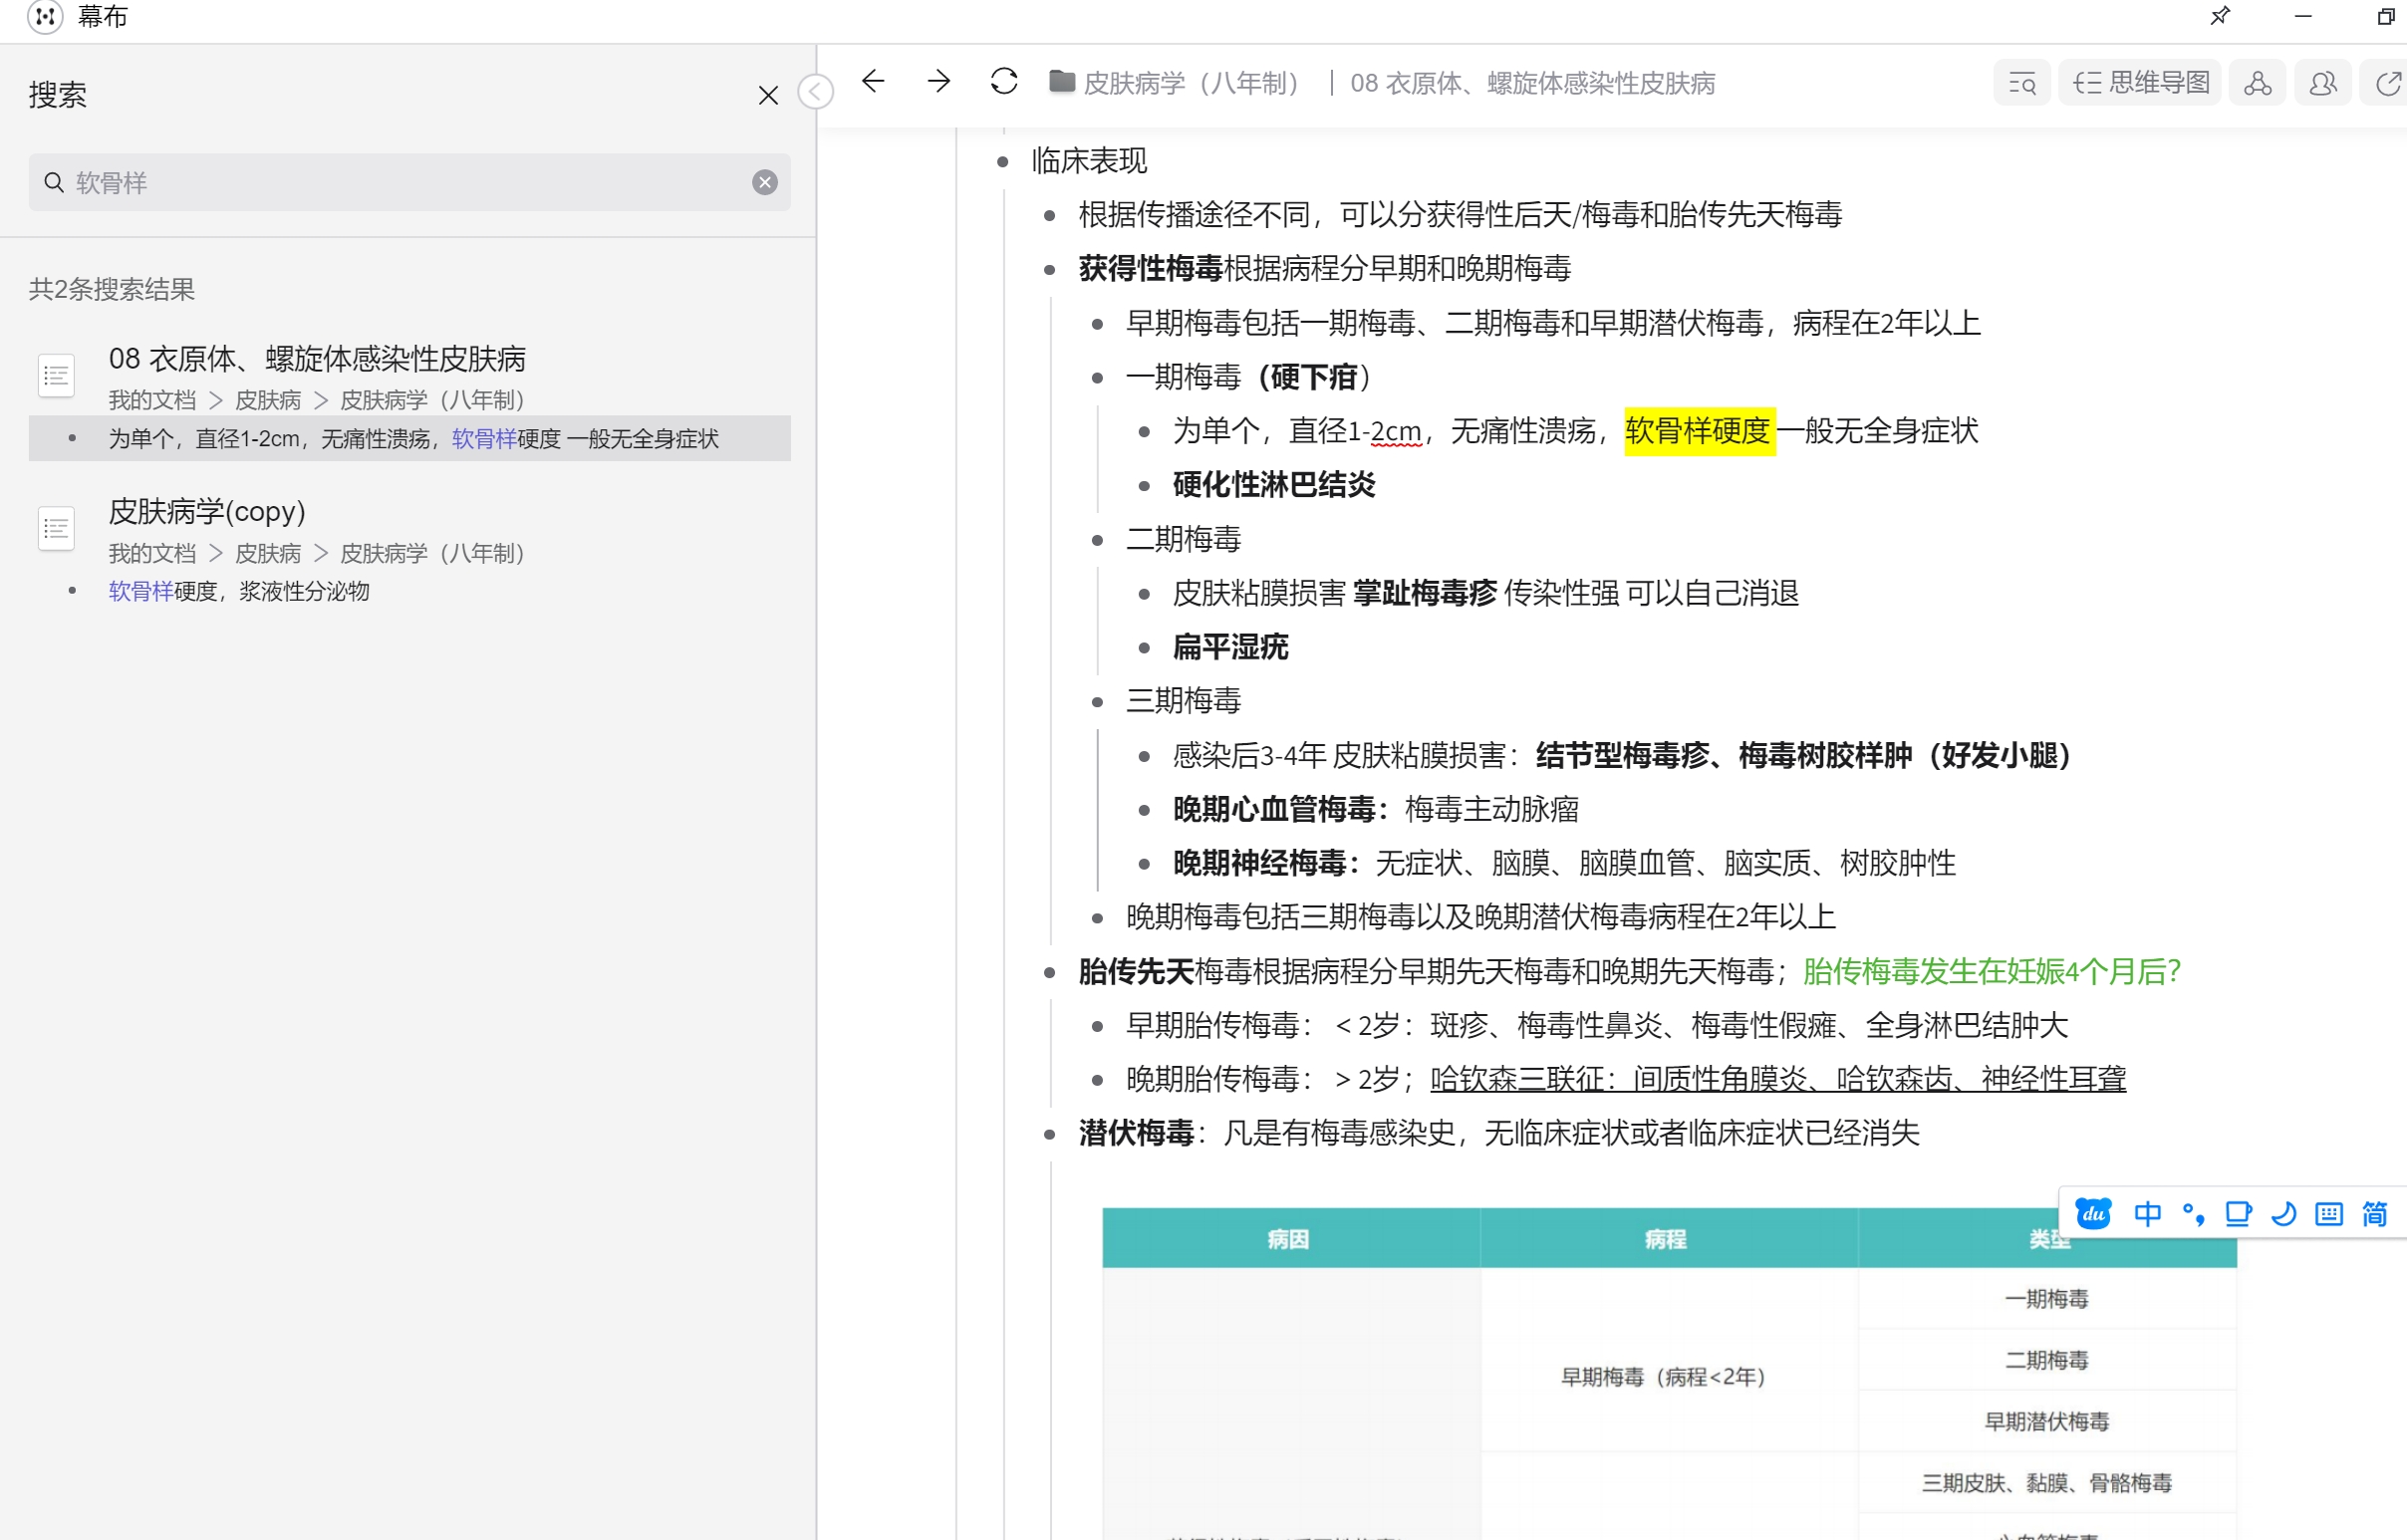Click the relation graph icon in toolbar
This screenshot has height=1540, width=2407.
[x=2258, y=82]
